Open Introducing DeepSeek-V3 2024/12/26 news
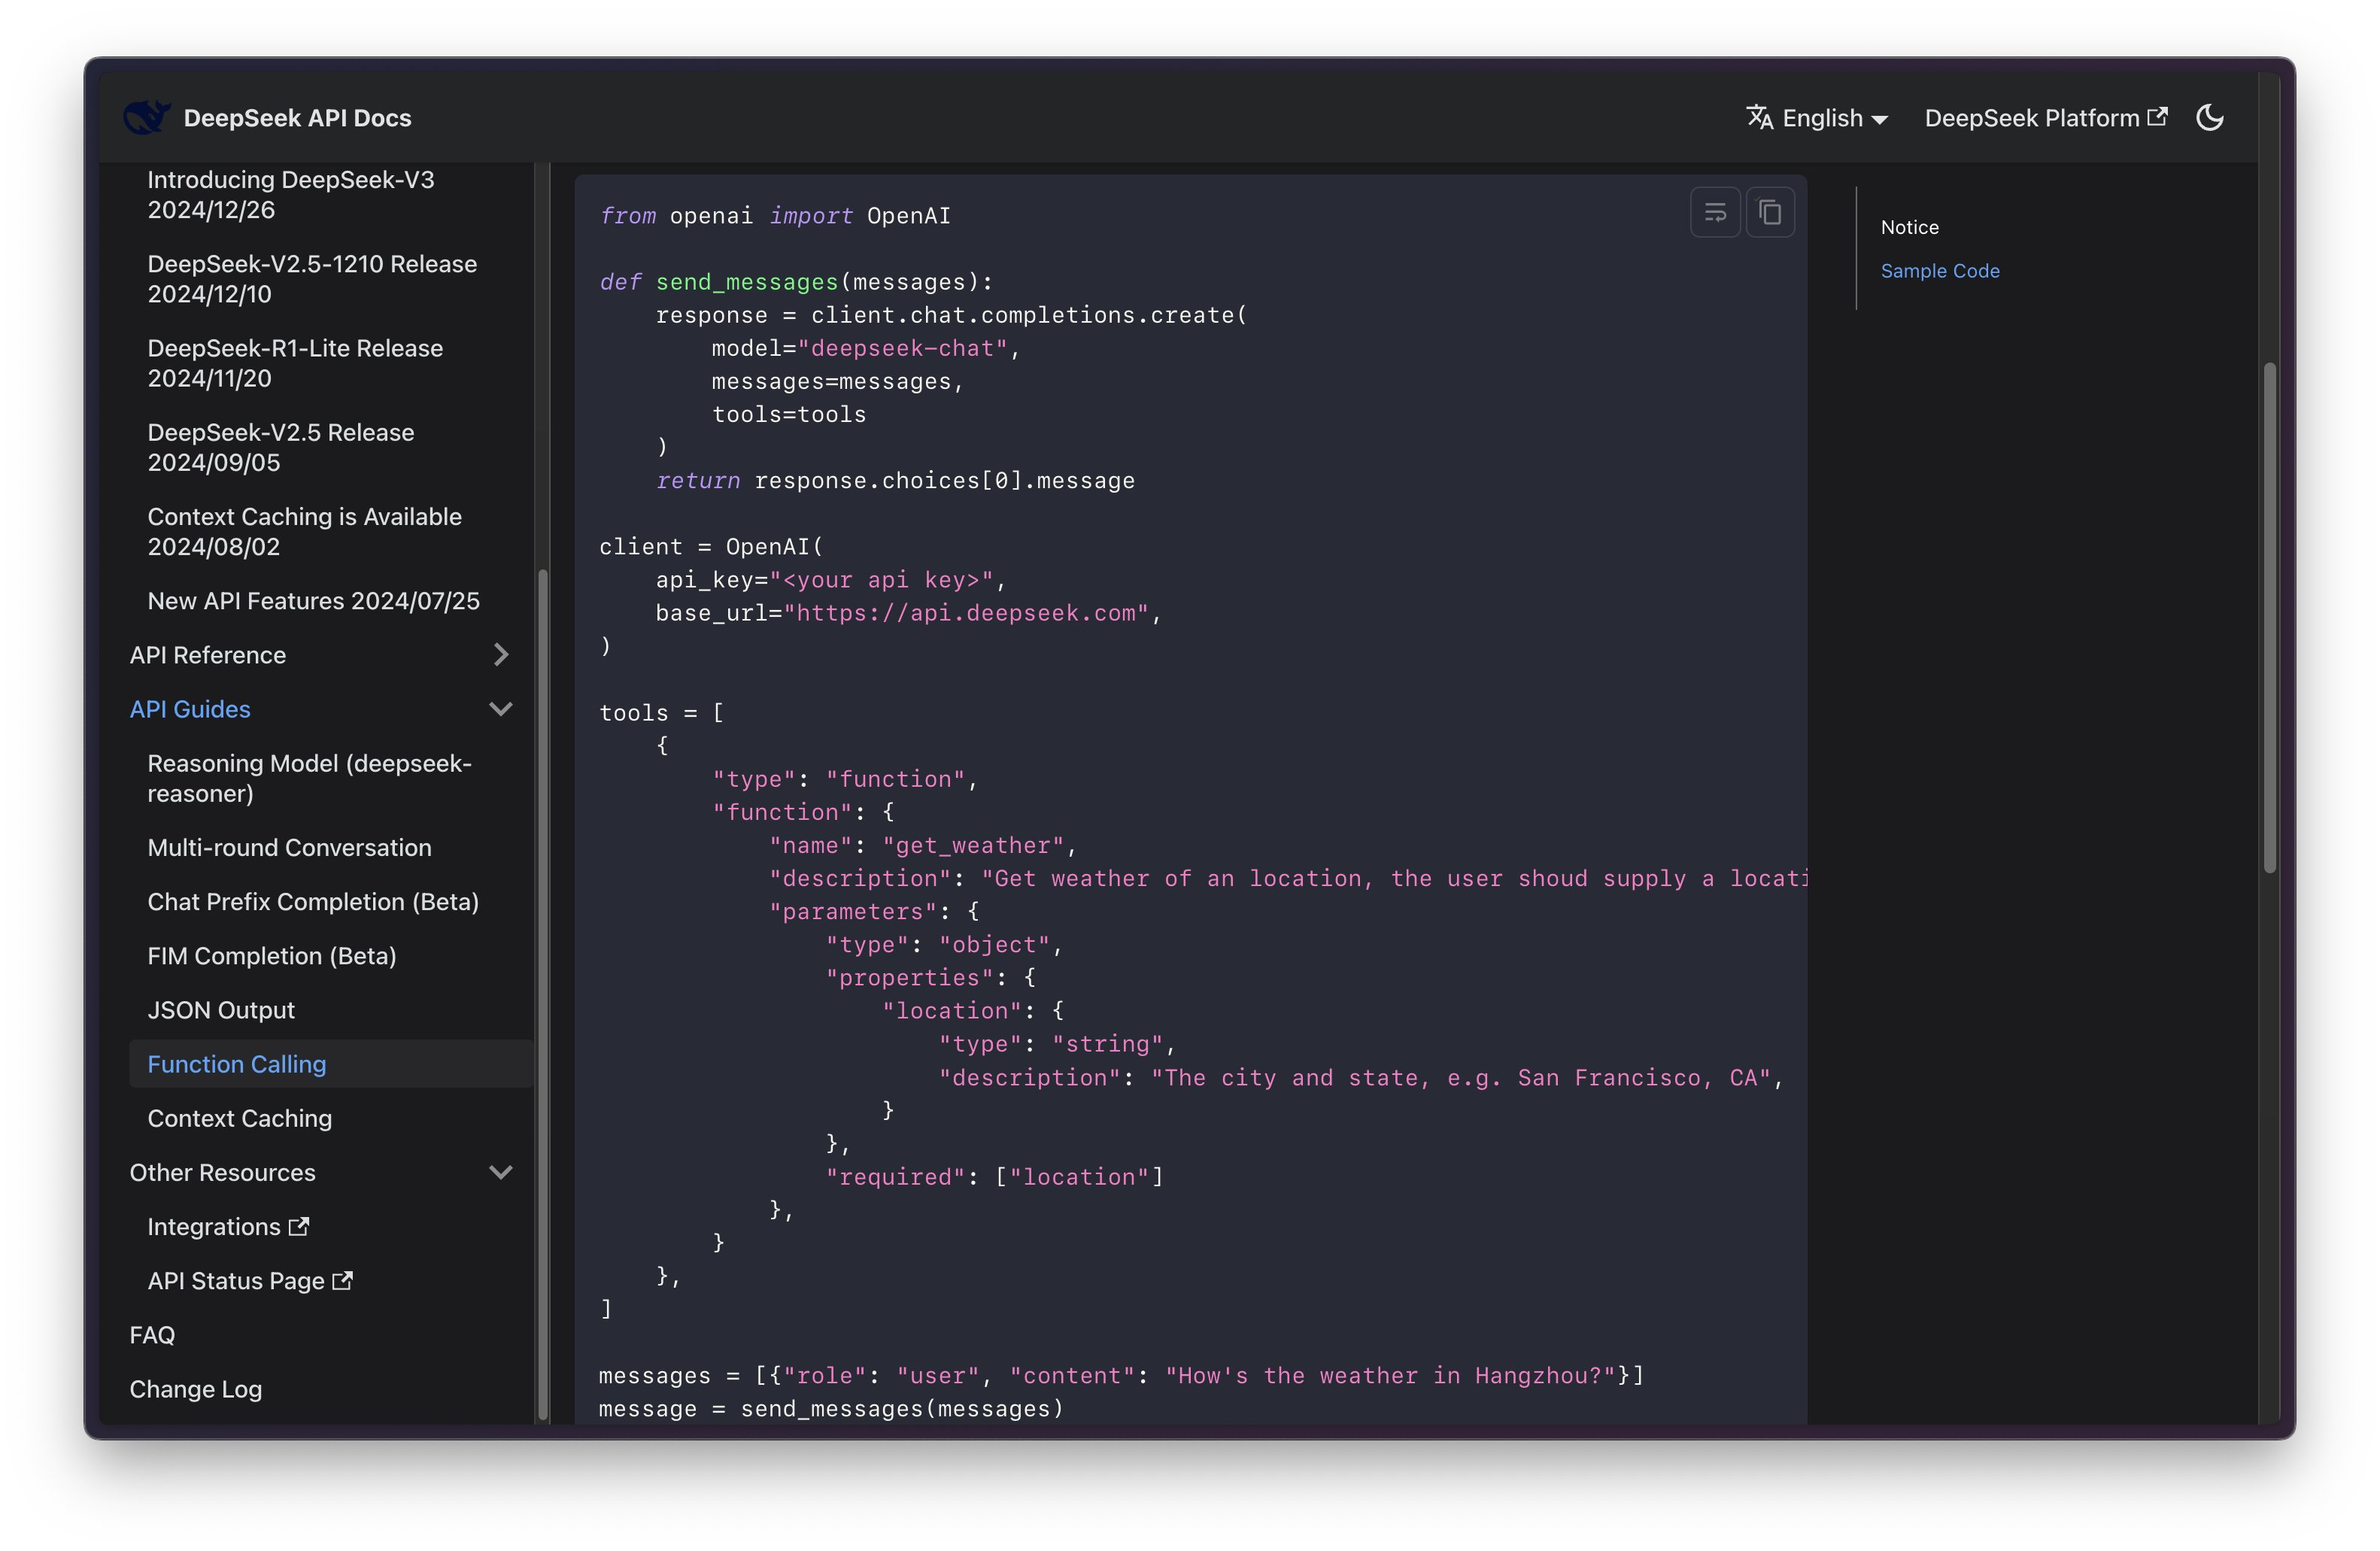Screen dimensions: 2380x1551 [291, 195]
